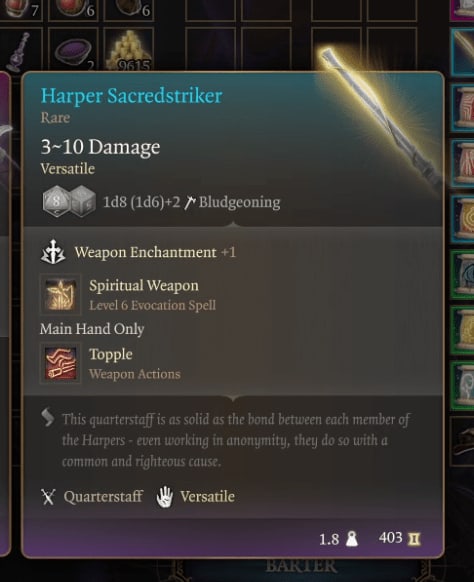Select the blue eye scroll item
This screenshot has width=474, height=582.
[462, 274]
